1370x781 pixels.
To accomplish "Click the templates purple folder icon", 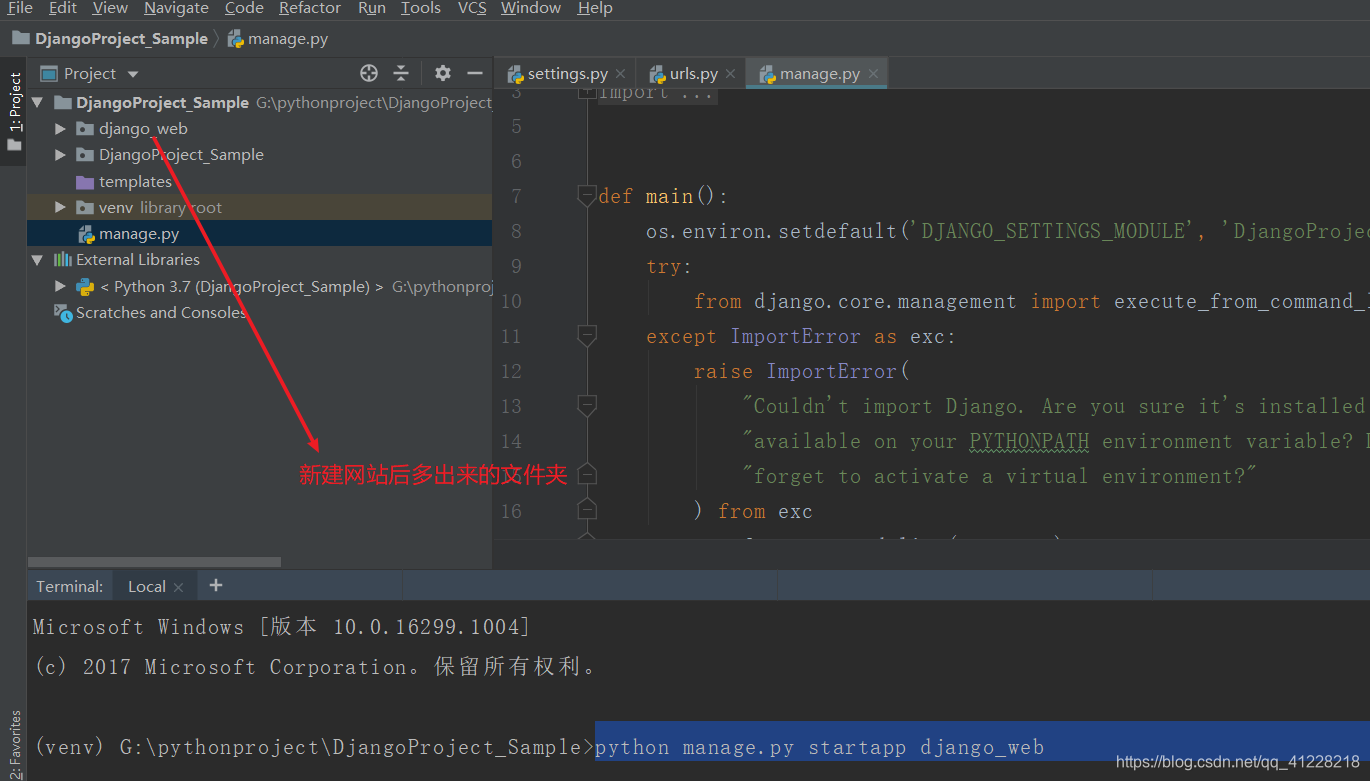I will tap(85, 182).
